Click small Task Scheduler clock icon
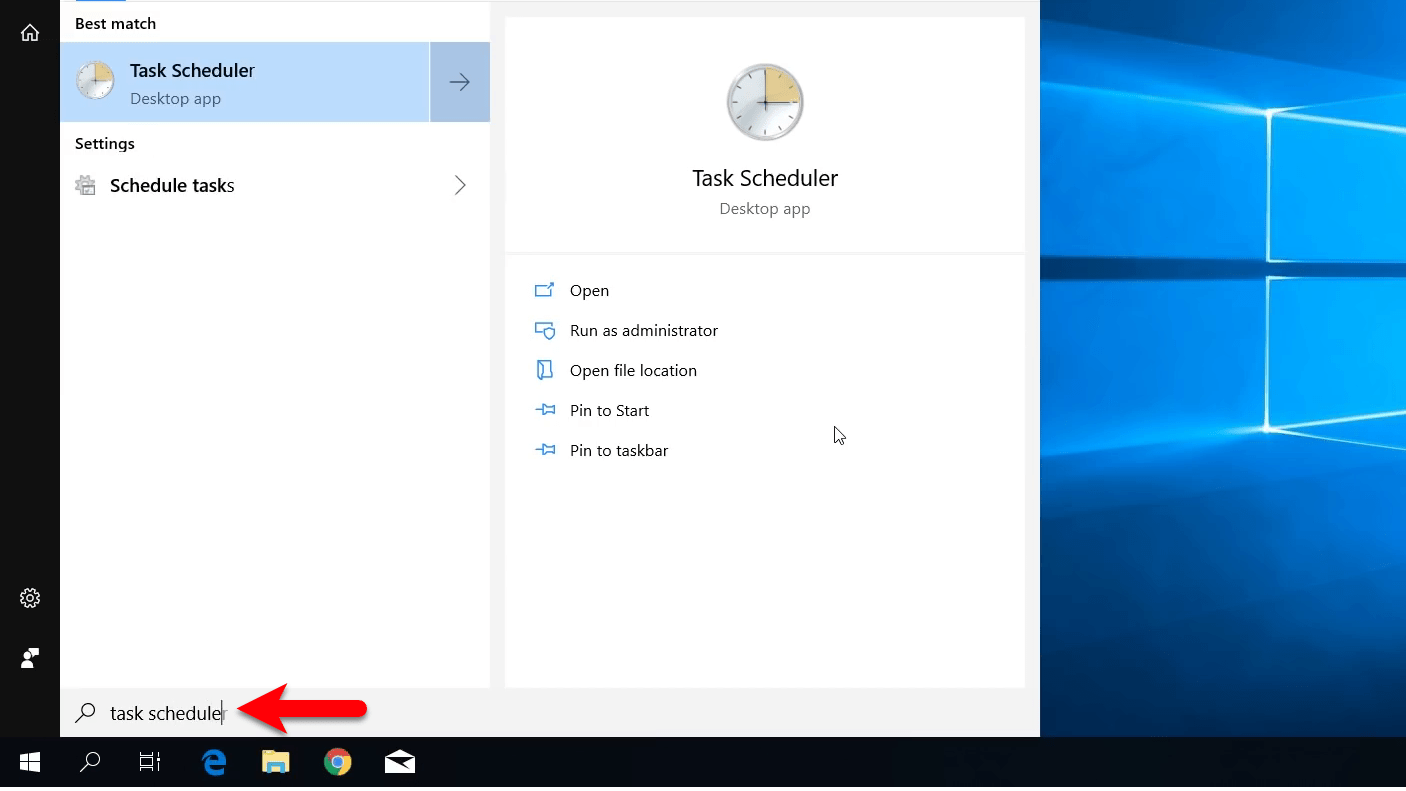 click(x=95, y=81)
